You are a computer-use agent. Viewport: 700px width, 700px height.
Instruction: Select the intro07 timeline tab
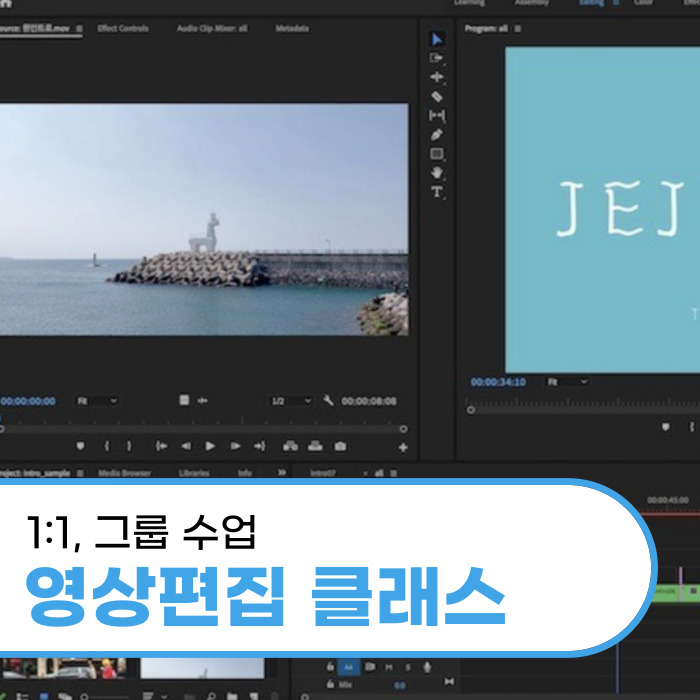pyautogui.click(x=323, y=473)
